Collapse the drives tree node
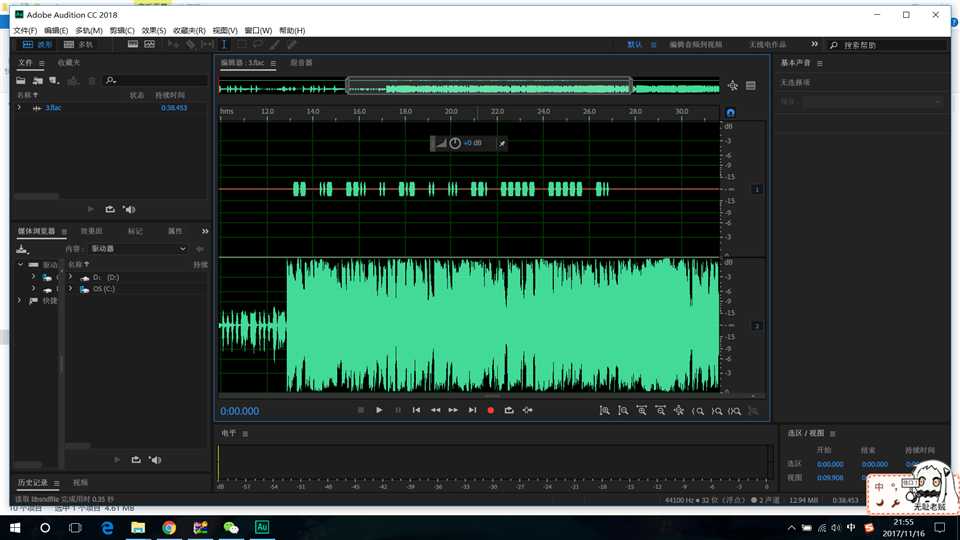 20,264
